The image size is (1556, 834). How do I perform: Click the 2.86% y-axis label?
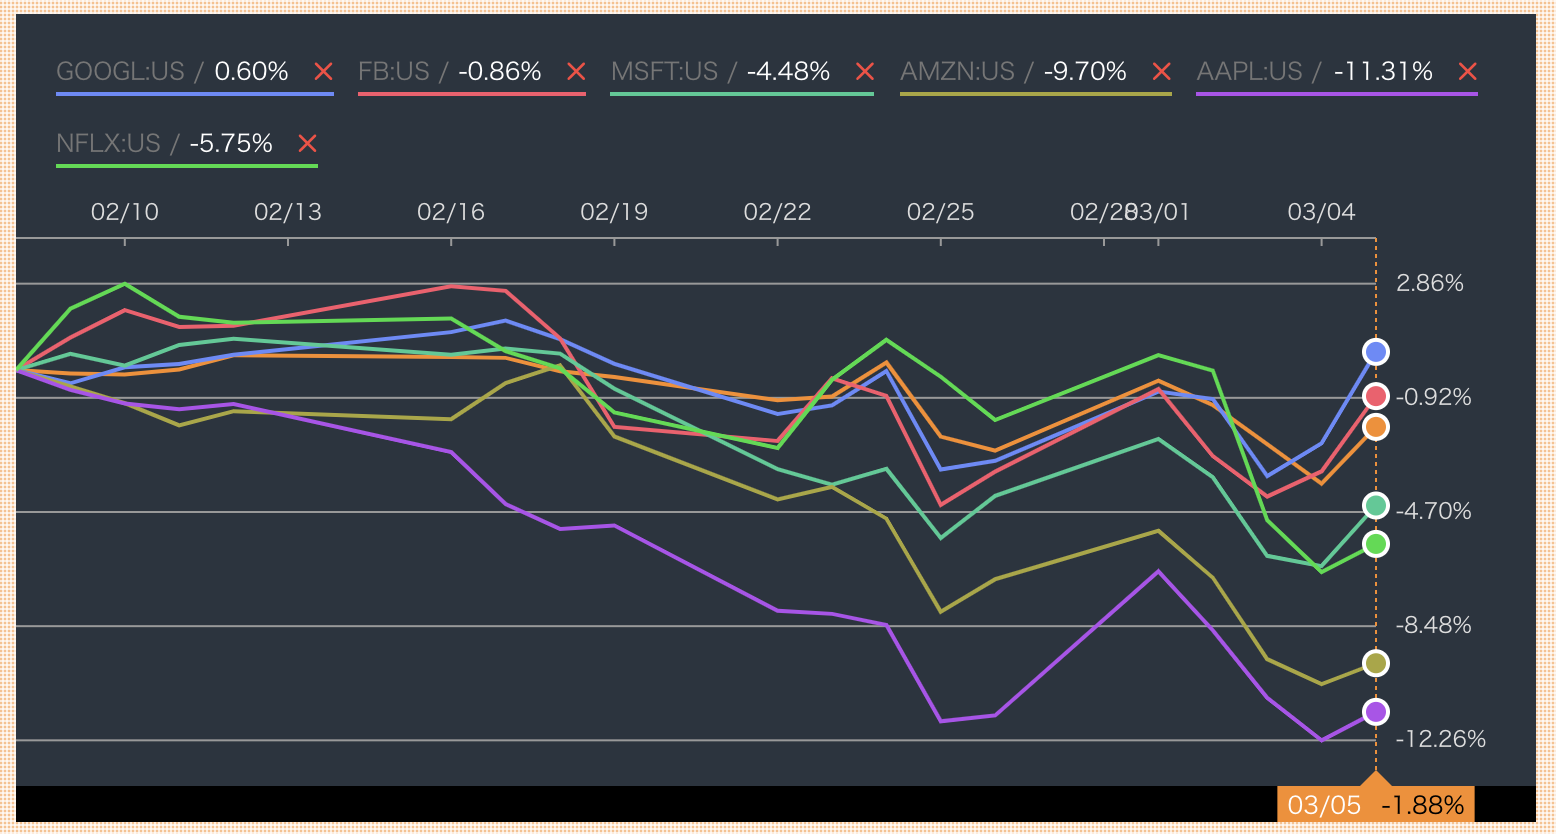(1430, 283)
